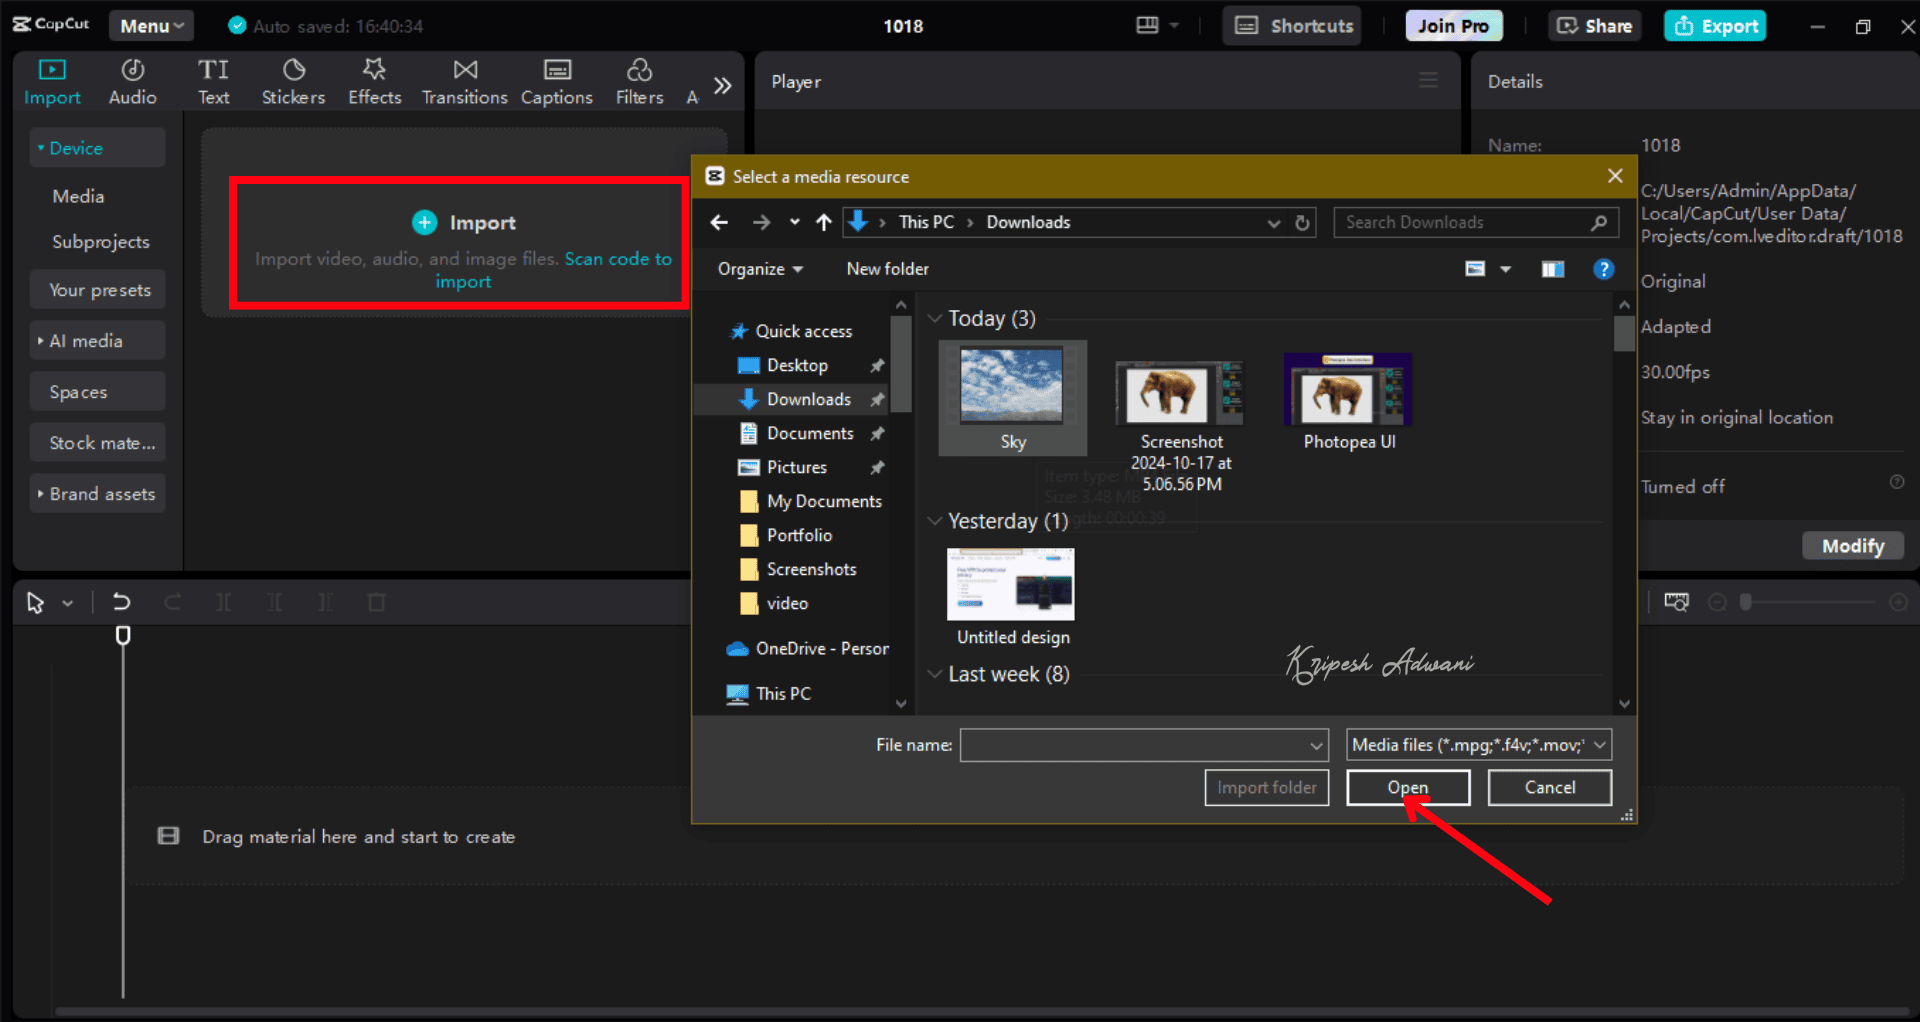Toggle the preview pane icon in dialog
This screenshot has height=1022, width=1920.
[1552, 269]
